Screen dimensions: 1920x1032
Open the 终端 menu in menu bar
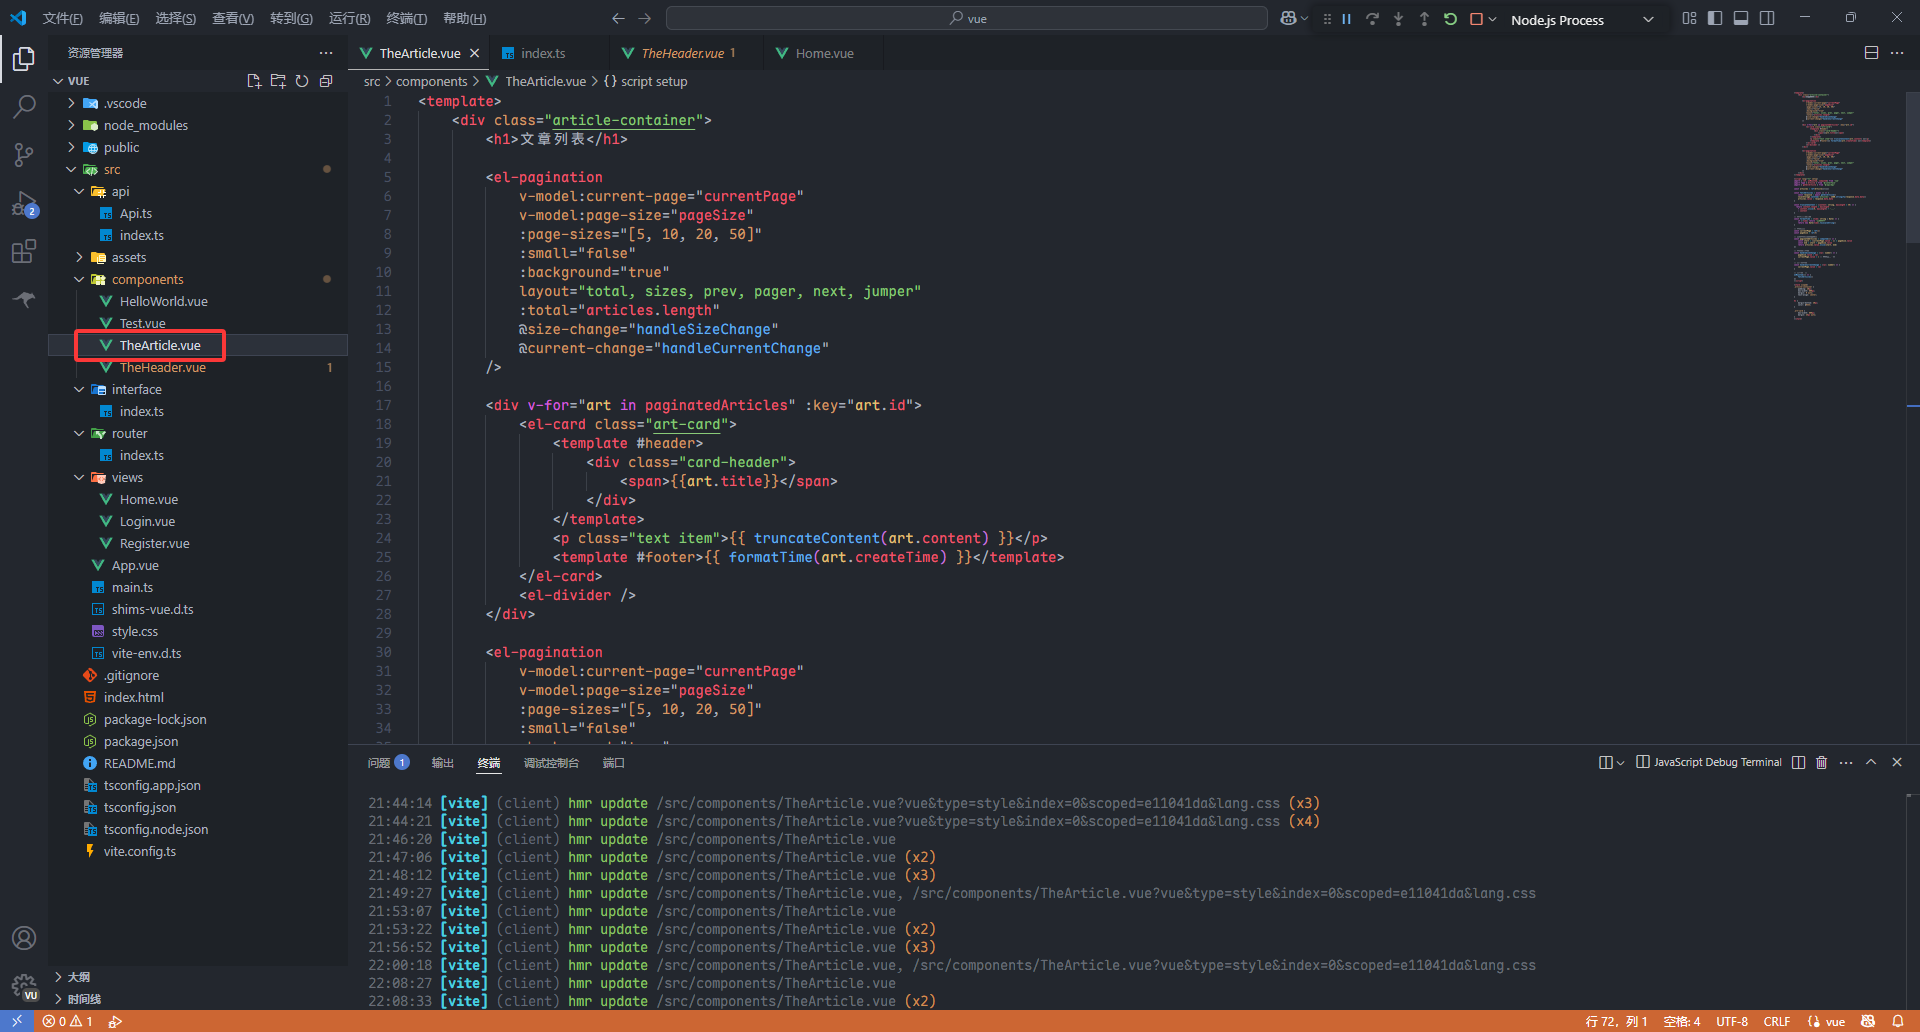click(406, 18)
